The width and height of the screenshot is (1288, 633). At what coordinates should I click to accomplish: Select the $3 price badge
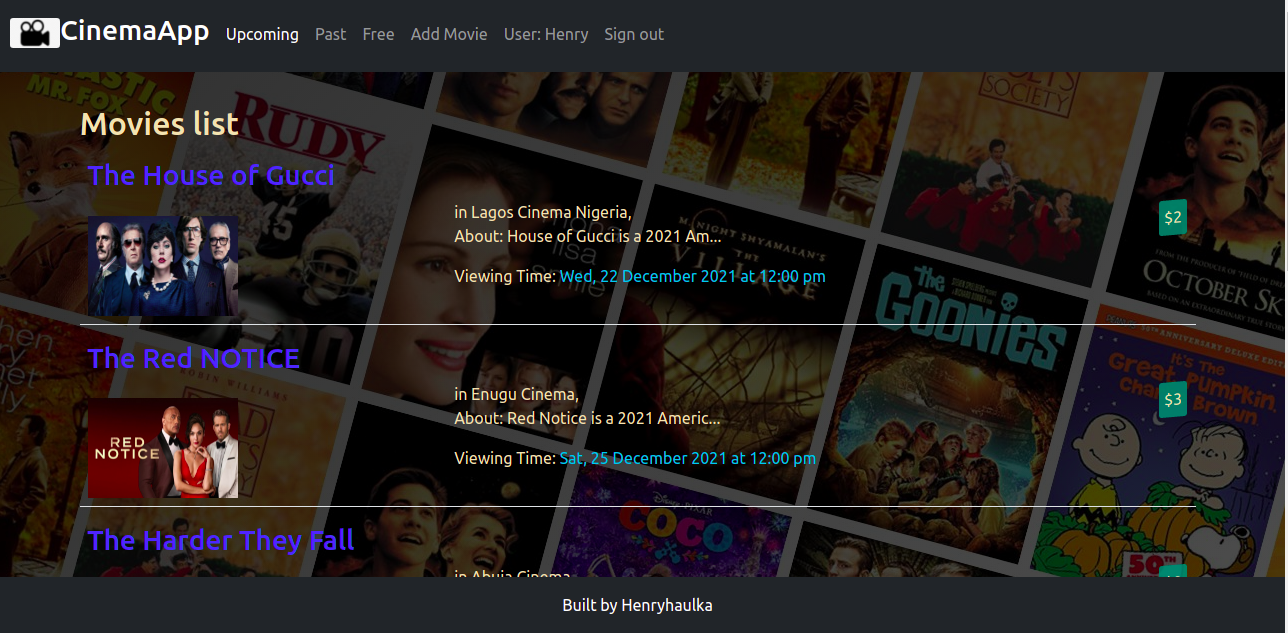pos(1173,400)
